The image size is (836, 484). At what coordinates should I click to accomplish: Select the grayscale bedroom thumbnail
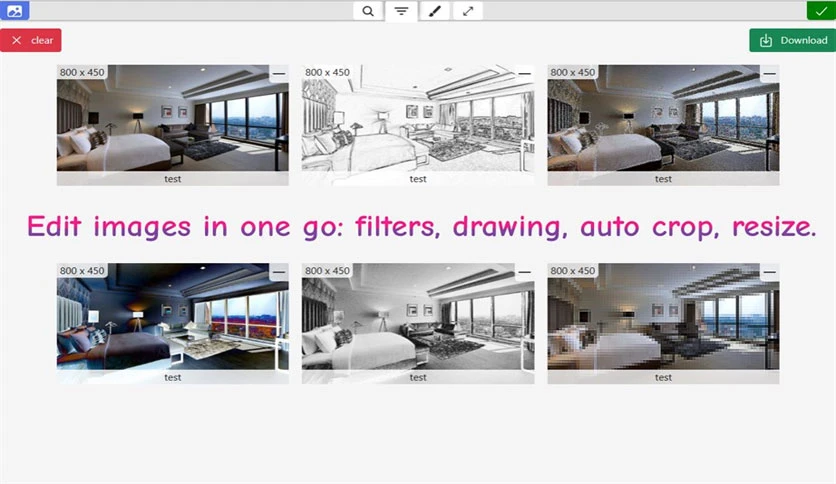(x=418, y=317)
